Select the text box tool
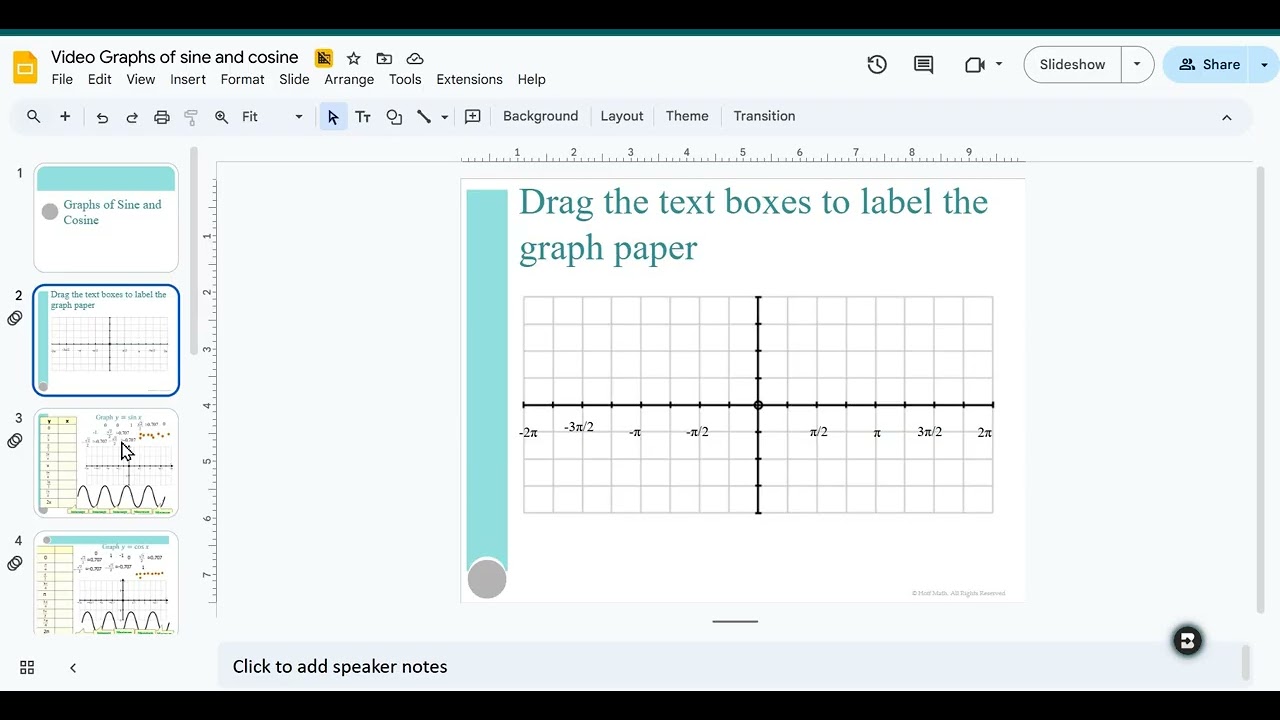Viewport: 1280px width, 720px height. point(363,117)
